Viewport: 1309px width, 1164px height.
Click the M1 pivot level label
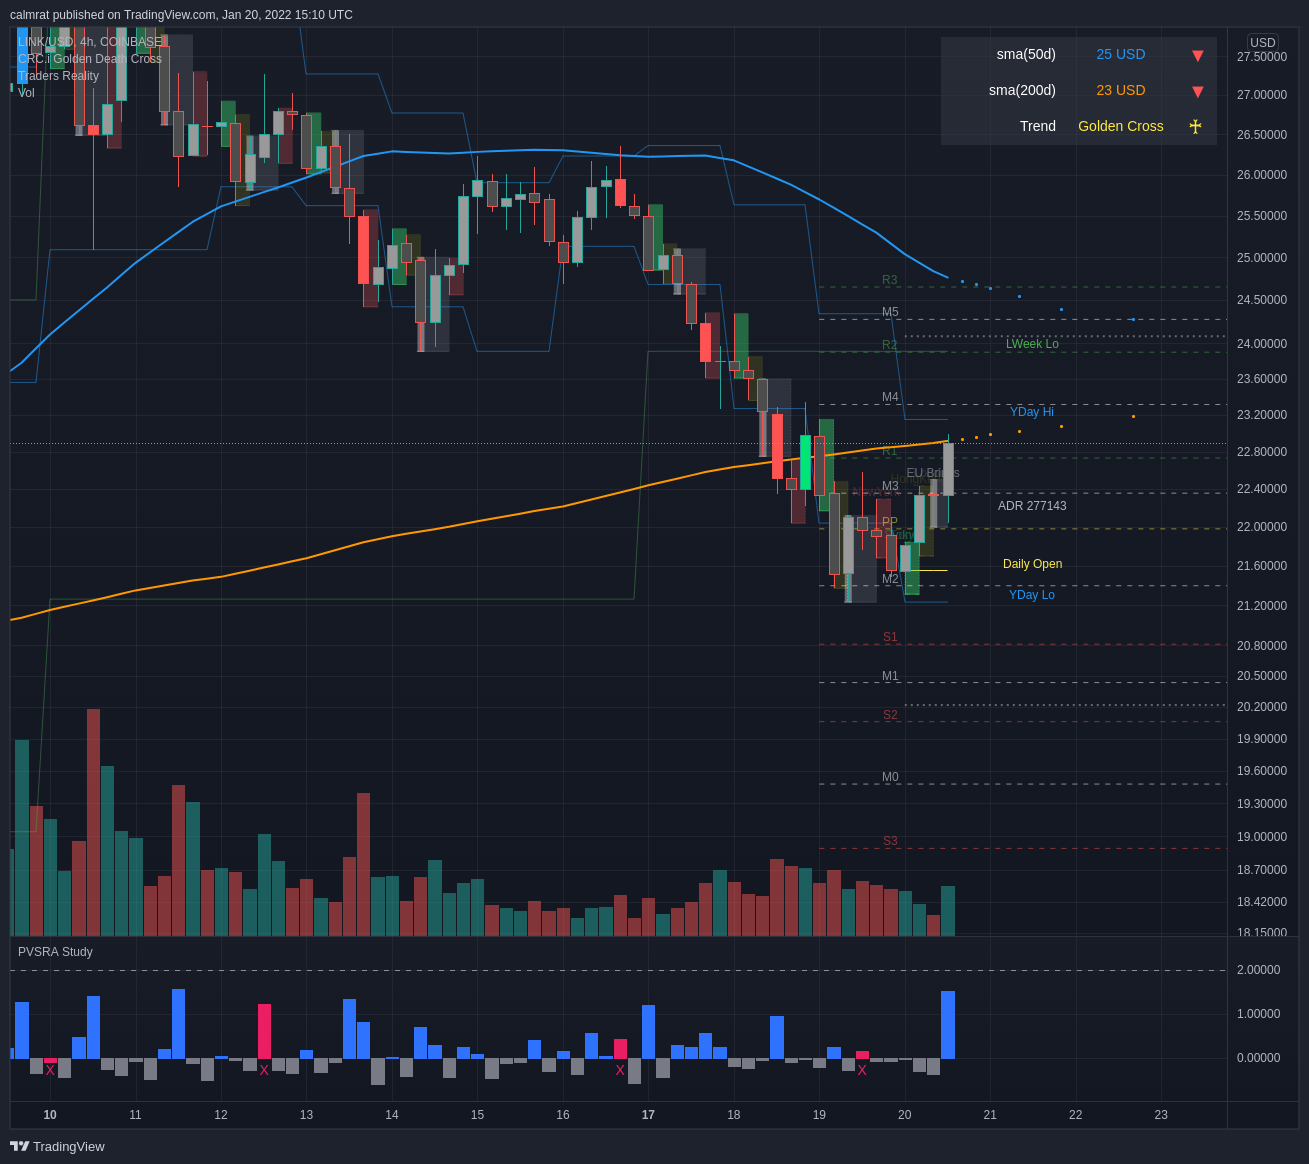coord(890,676)
